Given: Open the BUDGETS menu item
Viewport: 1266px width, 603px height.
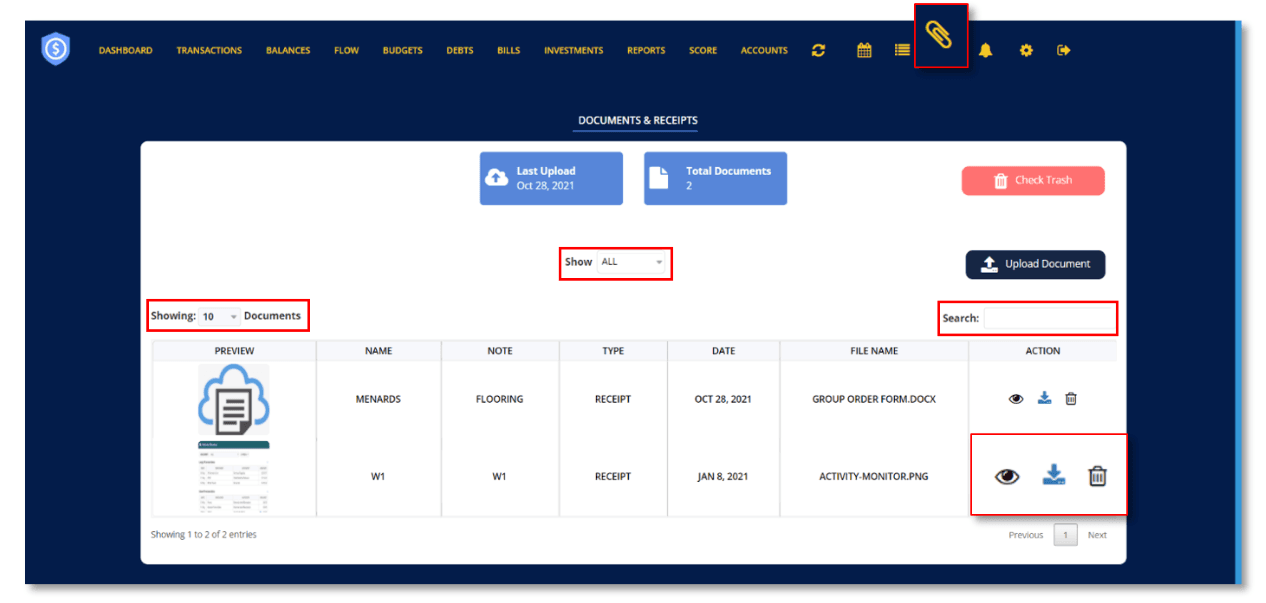Looking at the screenshot, I should point(402,51).
